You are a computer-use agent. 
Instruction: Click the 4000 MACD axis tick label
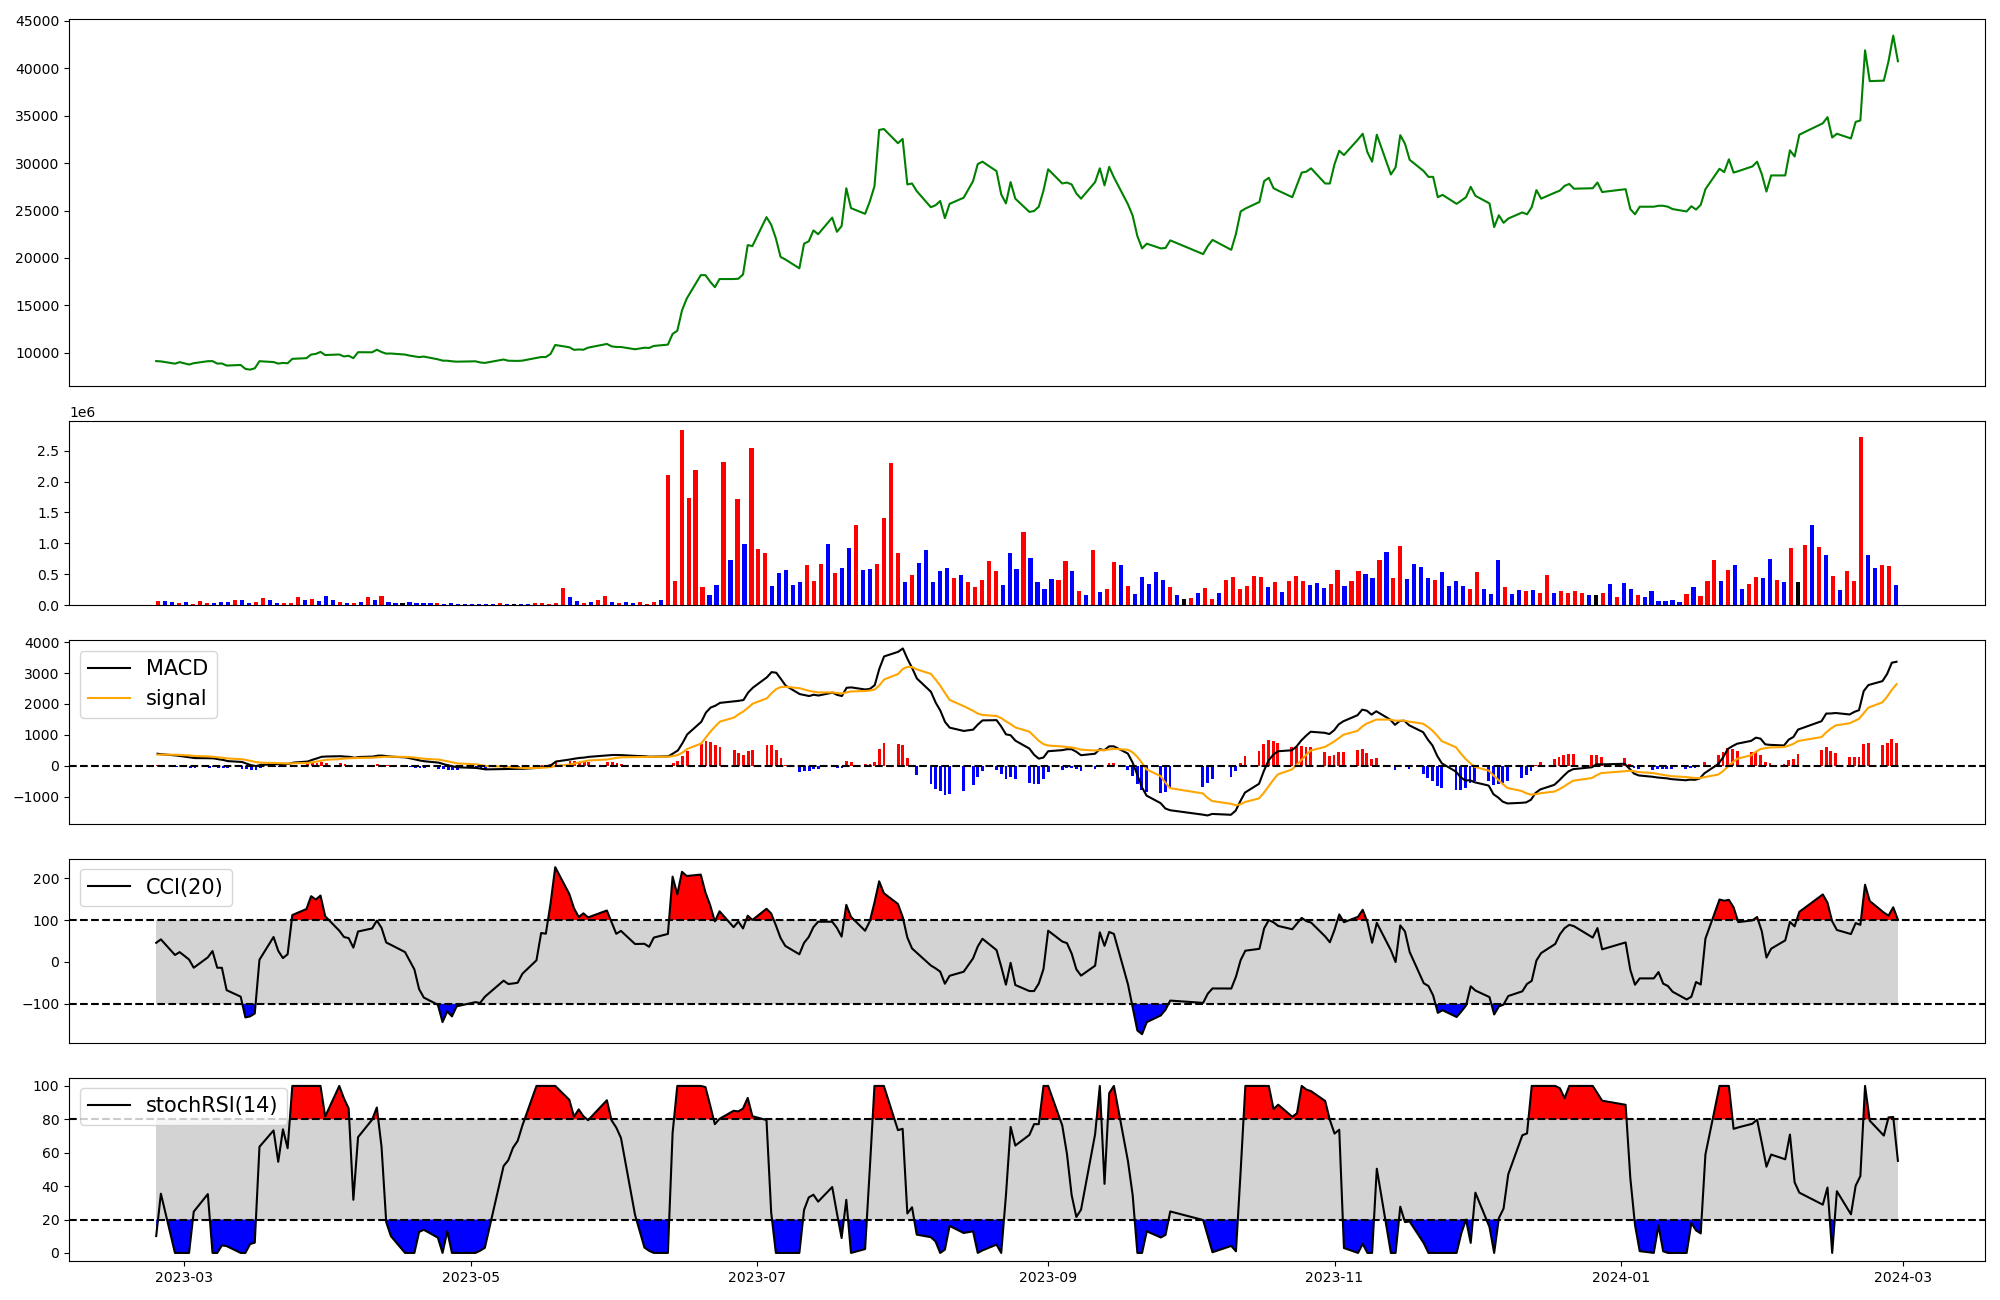pos(41,643)
